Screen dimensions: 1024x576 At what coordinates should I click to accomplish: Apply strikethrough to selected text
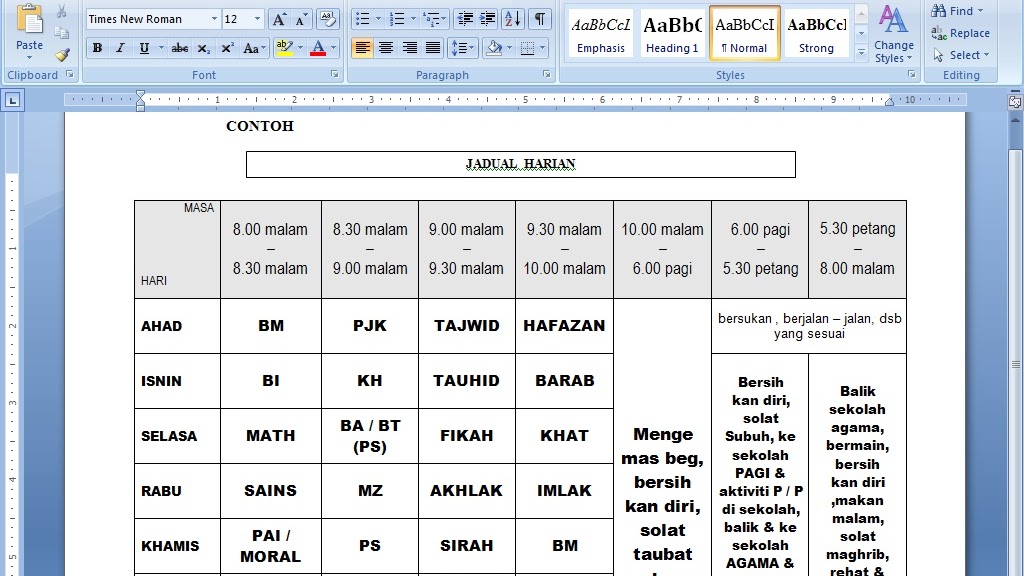tap(180, 48)
